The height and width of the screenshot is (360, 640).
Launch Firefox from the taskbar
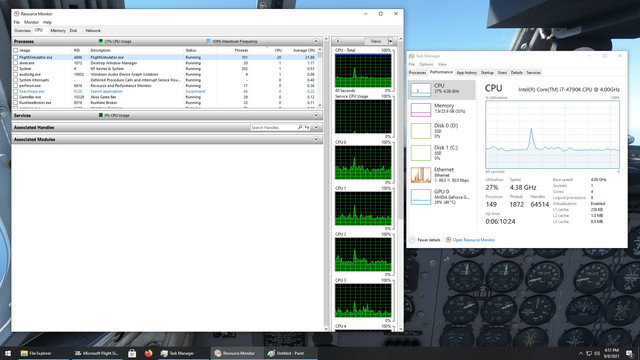click(148, 353)
